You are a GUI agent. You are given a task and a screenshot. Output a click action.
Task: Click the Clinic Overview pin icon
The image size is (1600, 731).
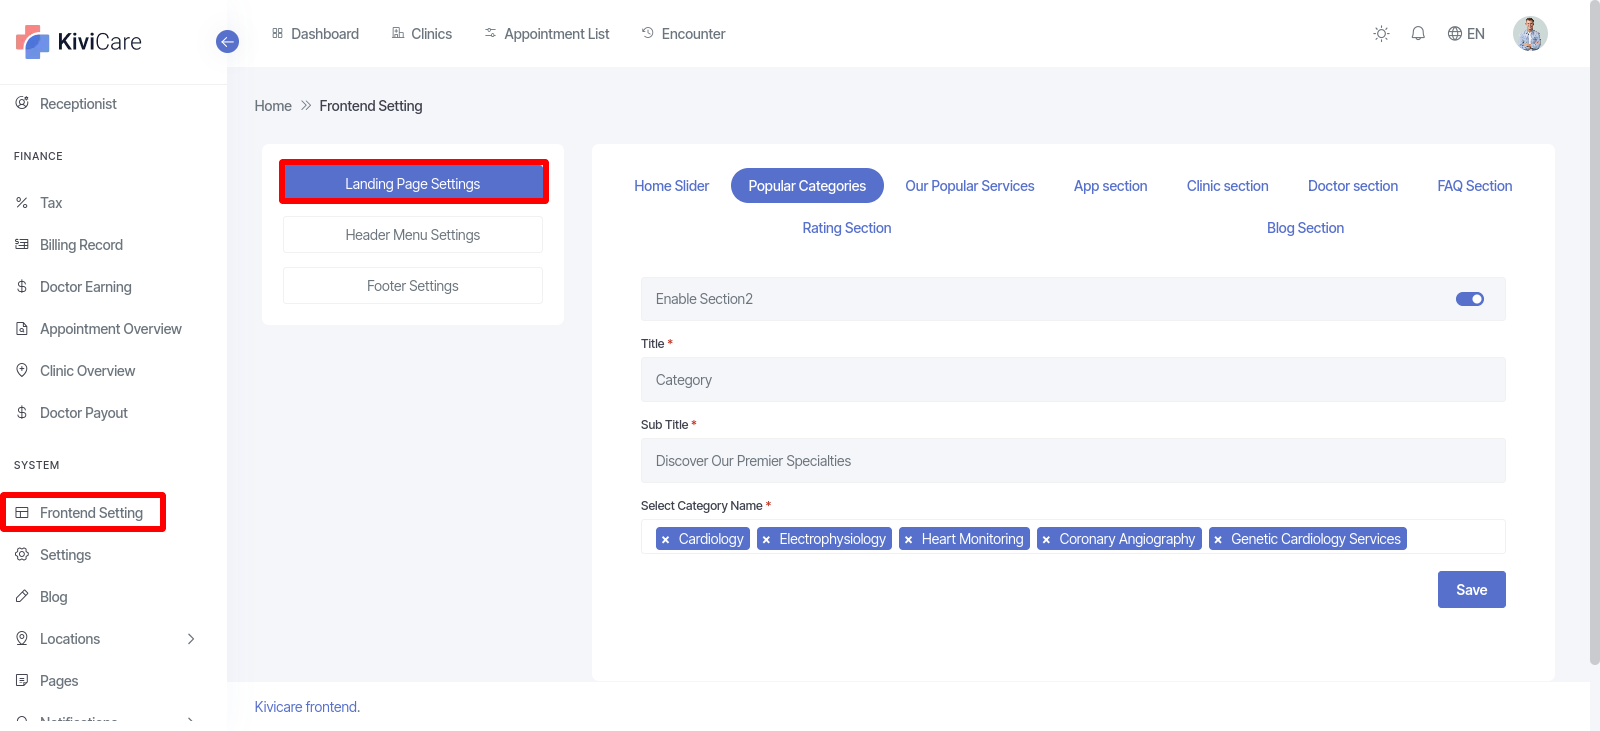pyautogui.click(x=22, y=370)
